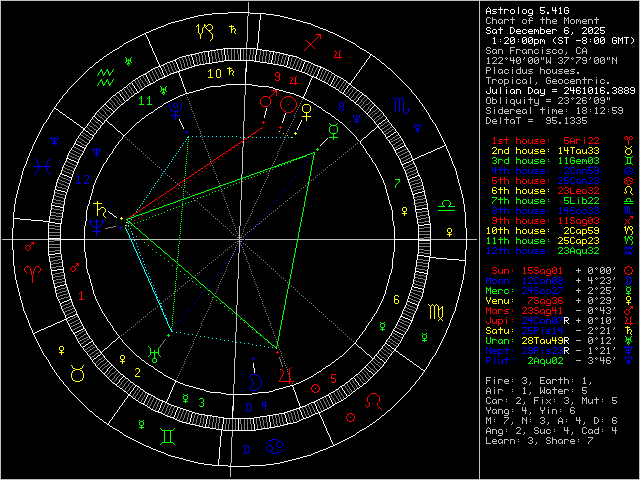The width and height of the screenshot is (640, 480).
Task: Click the 'Tropical, Geocentric.' line
Action: [x=548, y=81]
